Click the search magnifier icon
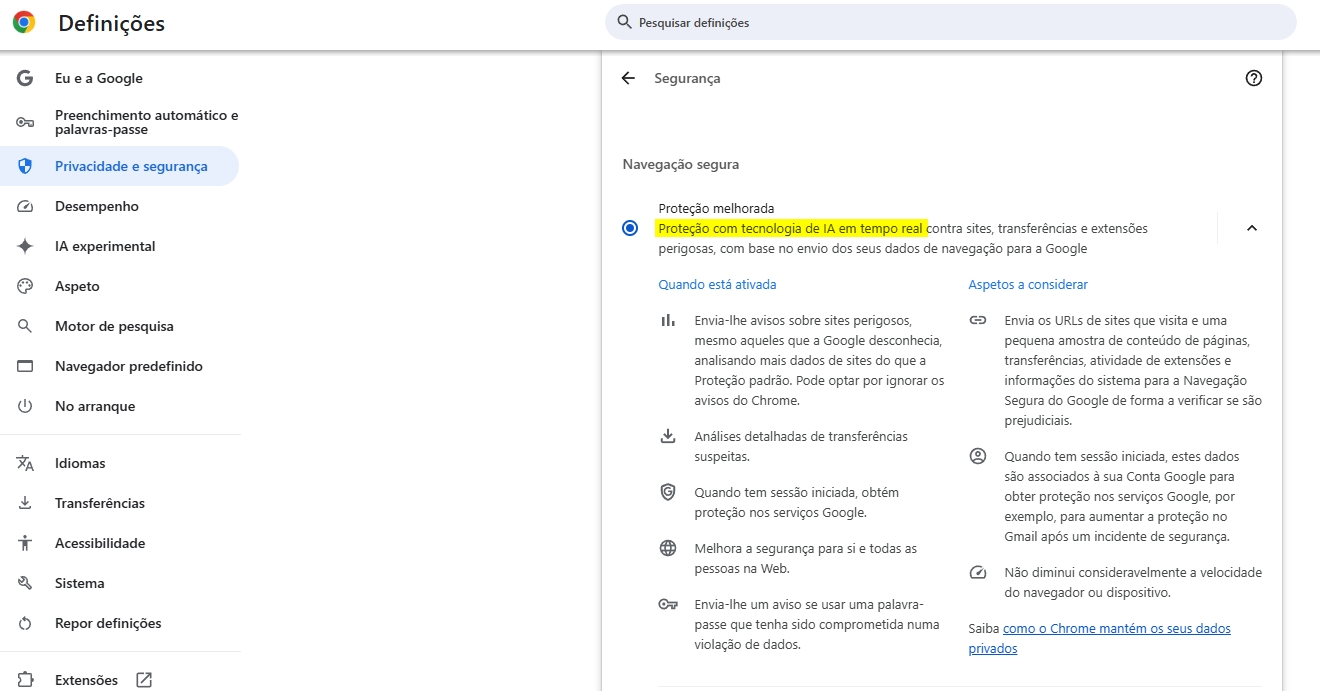Screen dimensions: 1320x691 point(625,22)
